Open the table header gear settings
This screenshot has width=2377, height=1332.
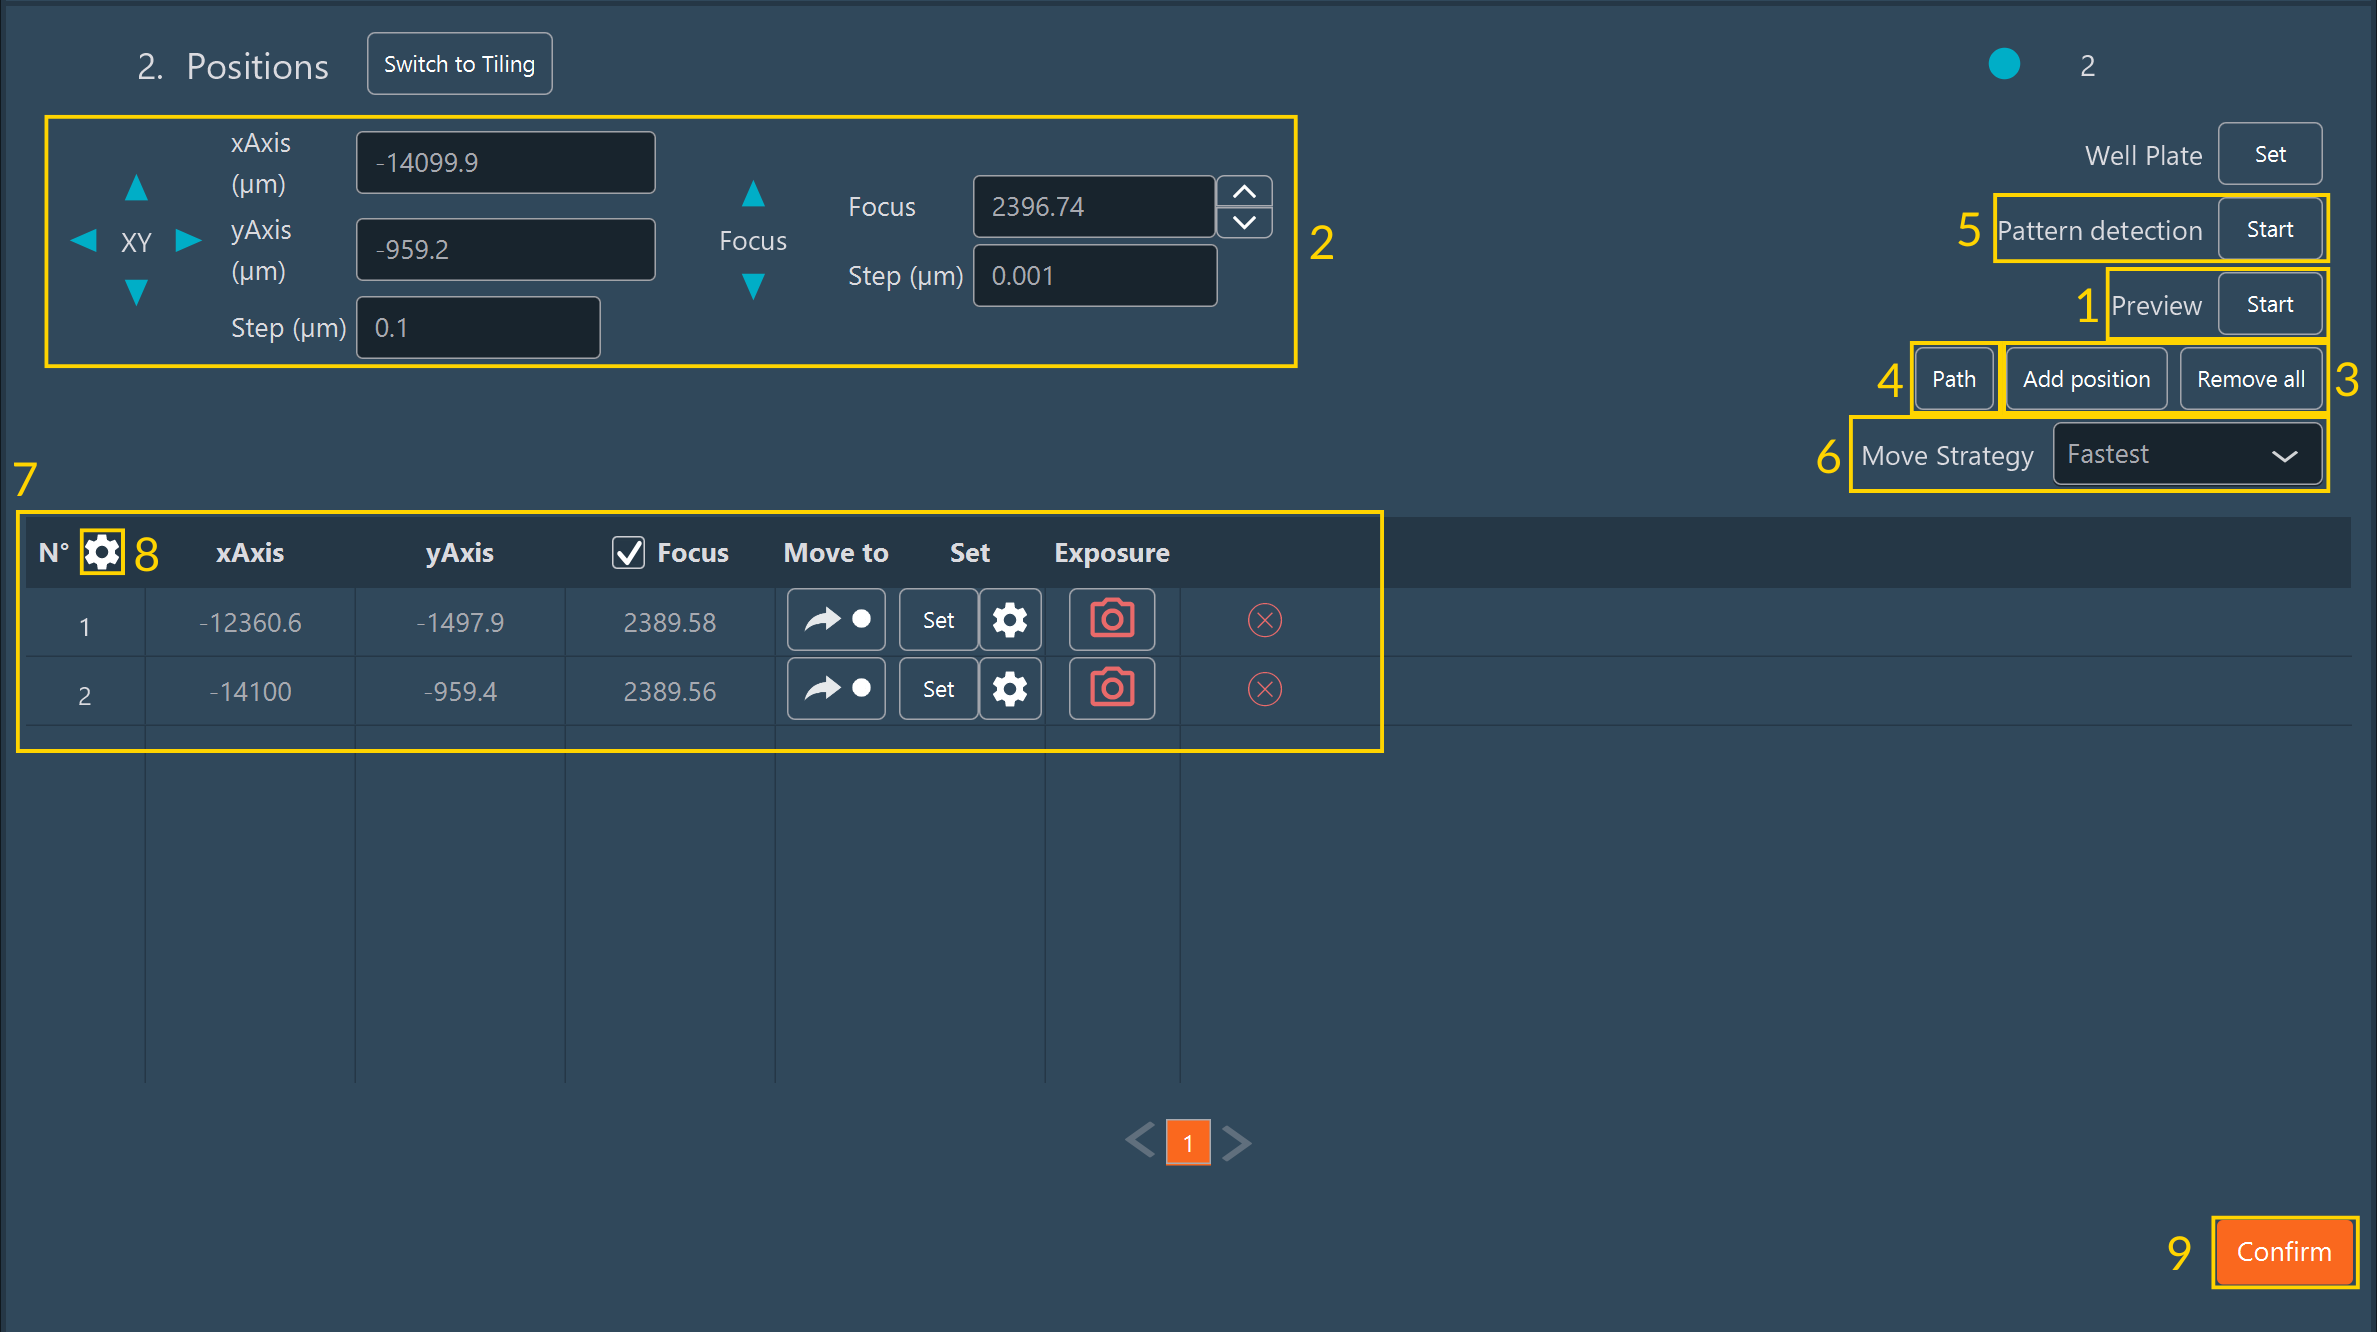click(x=102, y=552)
